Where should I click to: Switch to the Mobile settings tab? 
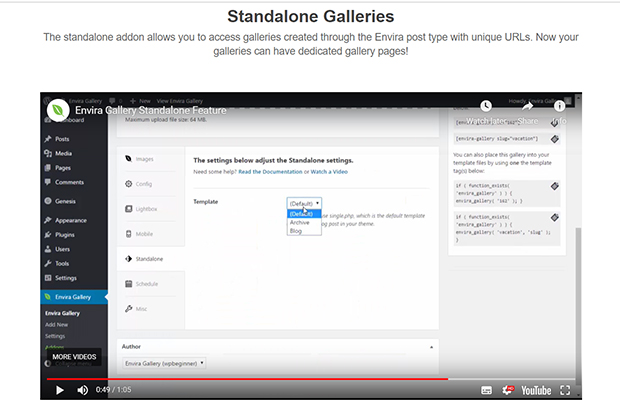click(151, 234)
